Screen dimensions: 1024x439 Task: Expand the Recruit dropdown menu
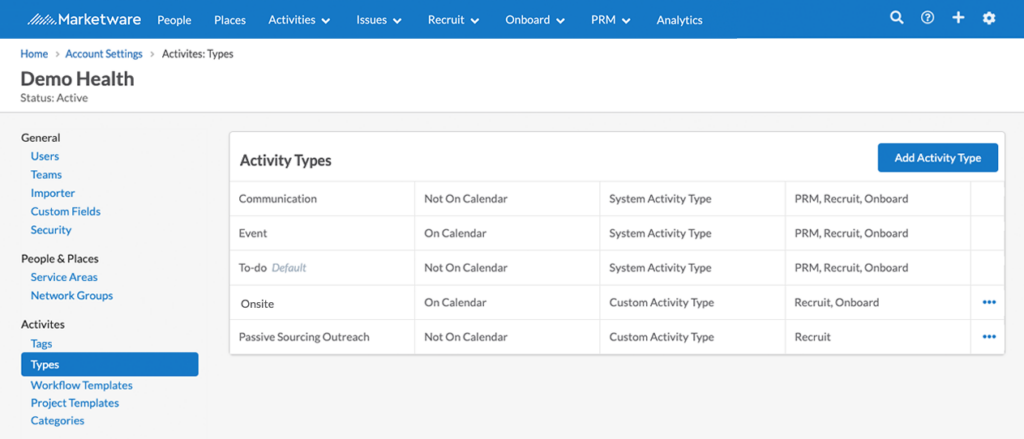[x=454, y=20]
